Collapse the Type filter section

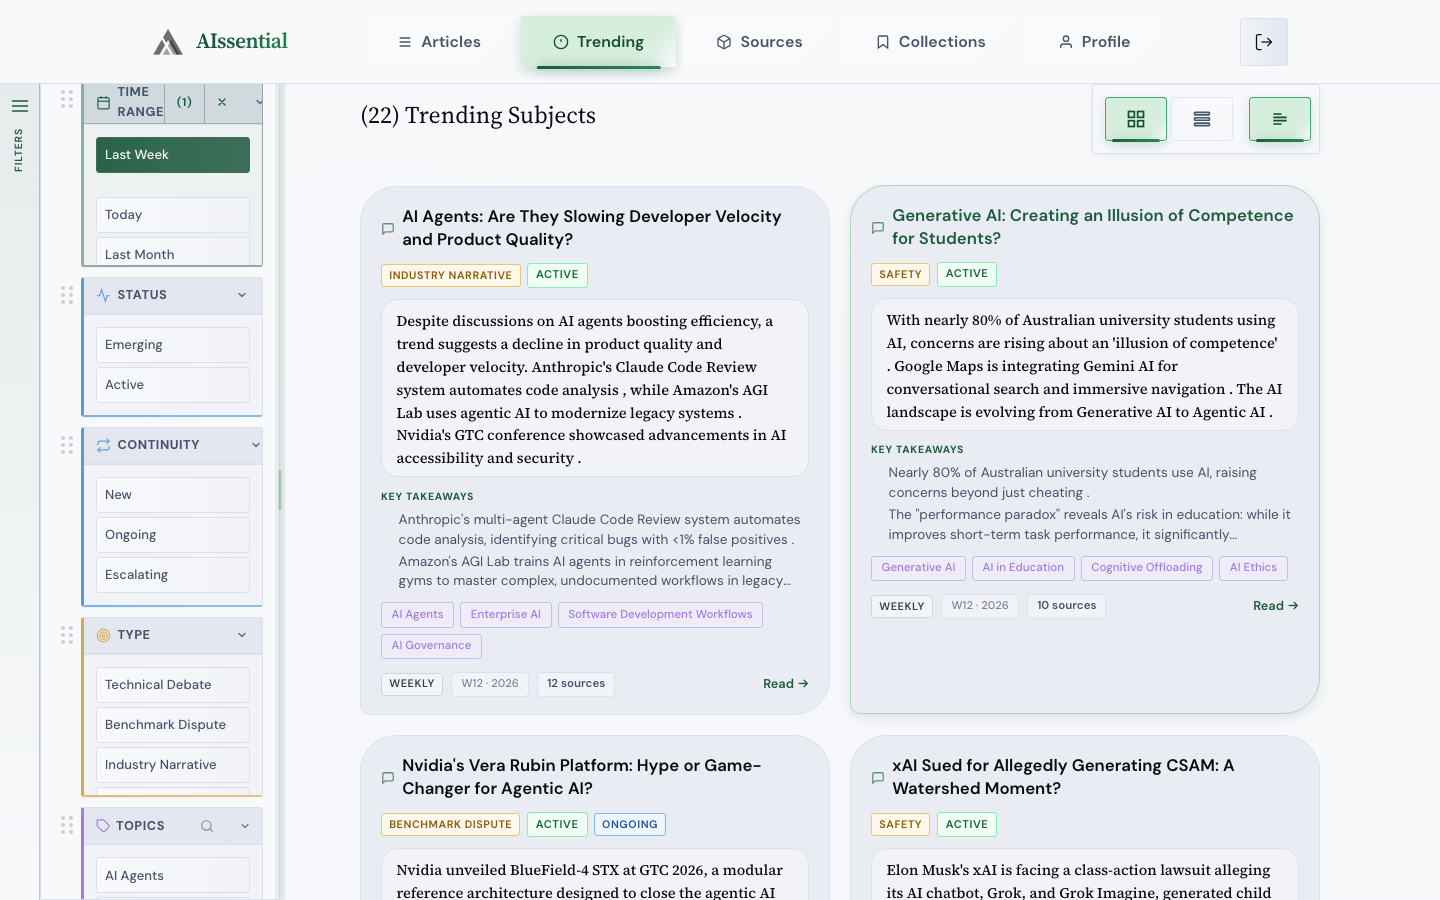[x=242, y=635]
